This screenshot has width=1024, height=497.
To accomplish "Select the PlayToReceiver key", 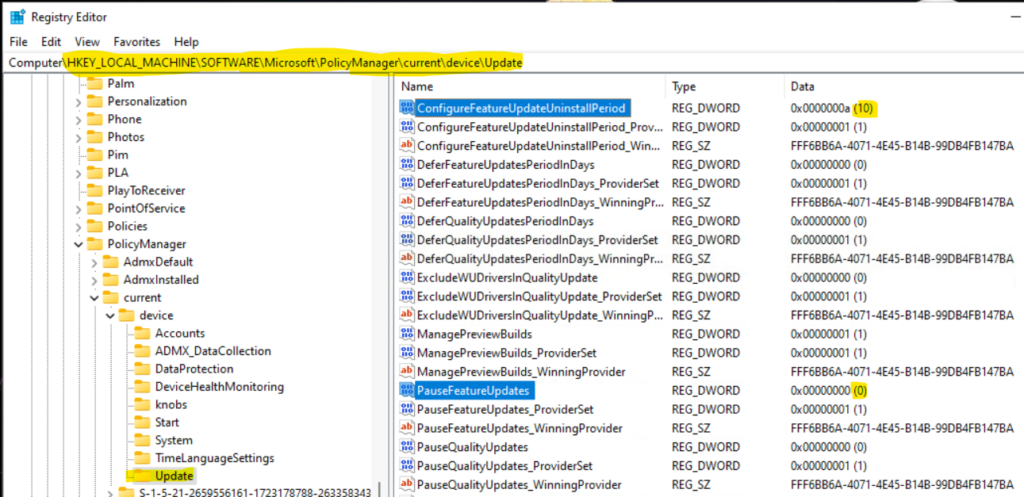I will pyautogui.click(x=146, y=191).
